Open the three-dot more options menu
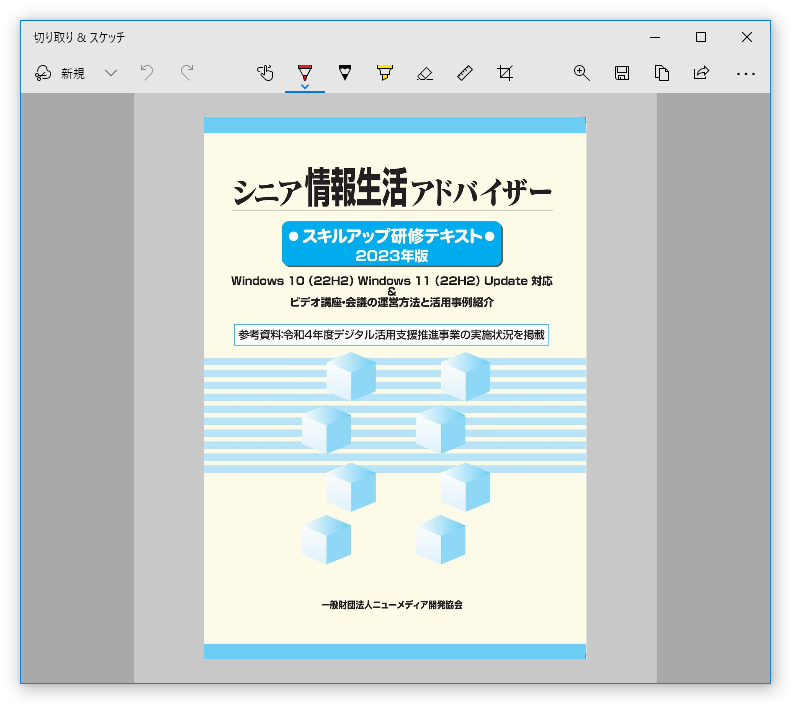This screenshot has width=791, height=704. tap(746, 73)
